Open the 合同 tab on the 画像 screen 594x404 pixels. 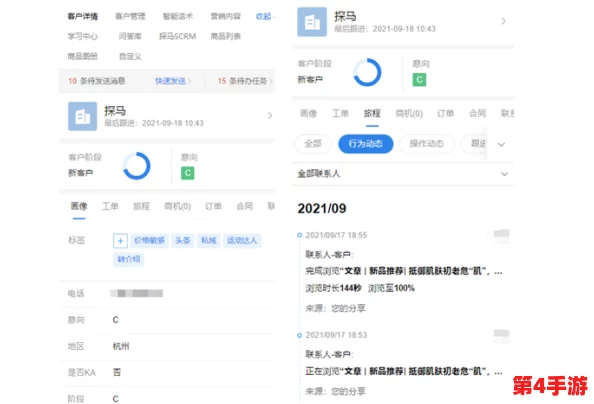click(245, 206)
